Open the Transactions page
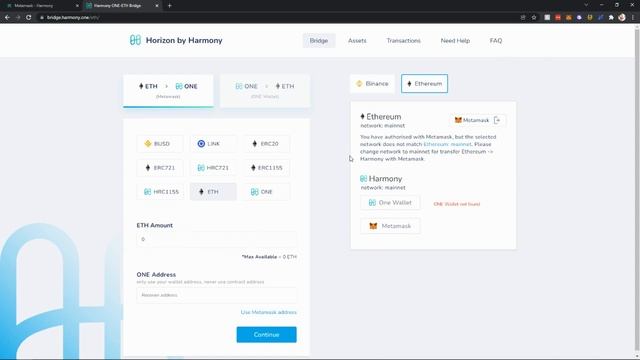 coord(403,40)
